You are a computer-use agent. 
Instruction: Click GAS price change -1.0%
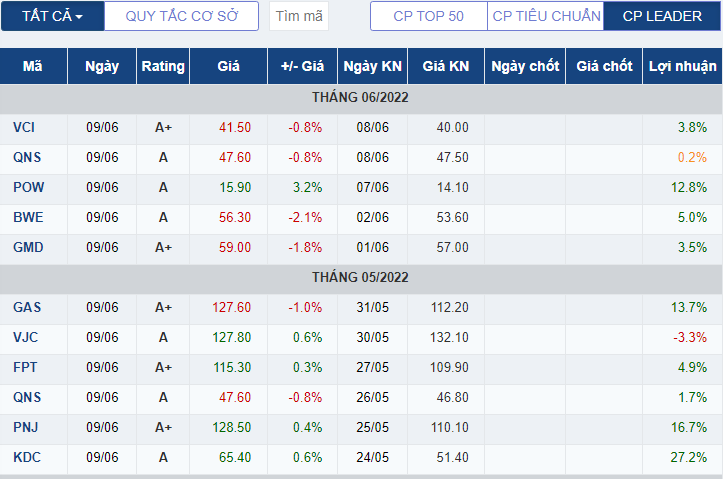pyautogui.click(x=305, y=308)
